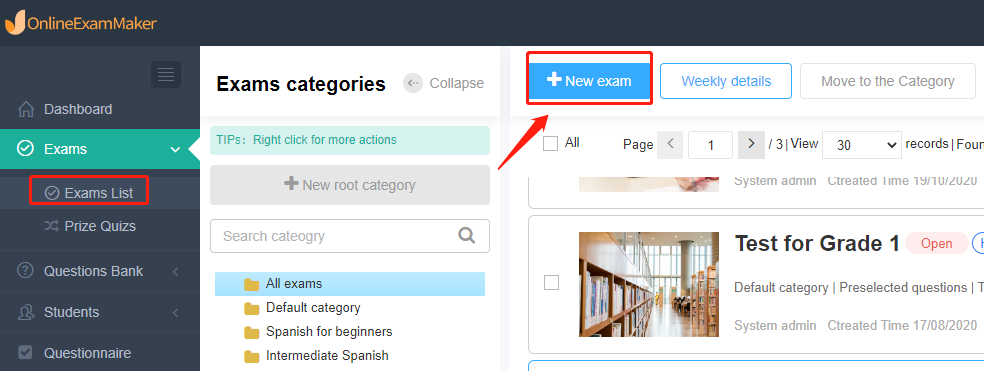Screen dimensions: 984x371
Task: Go to next page arrow
Action: [751, 144]
